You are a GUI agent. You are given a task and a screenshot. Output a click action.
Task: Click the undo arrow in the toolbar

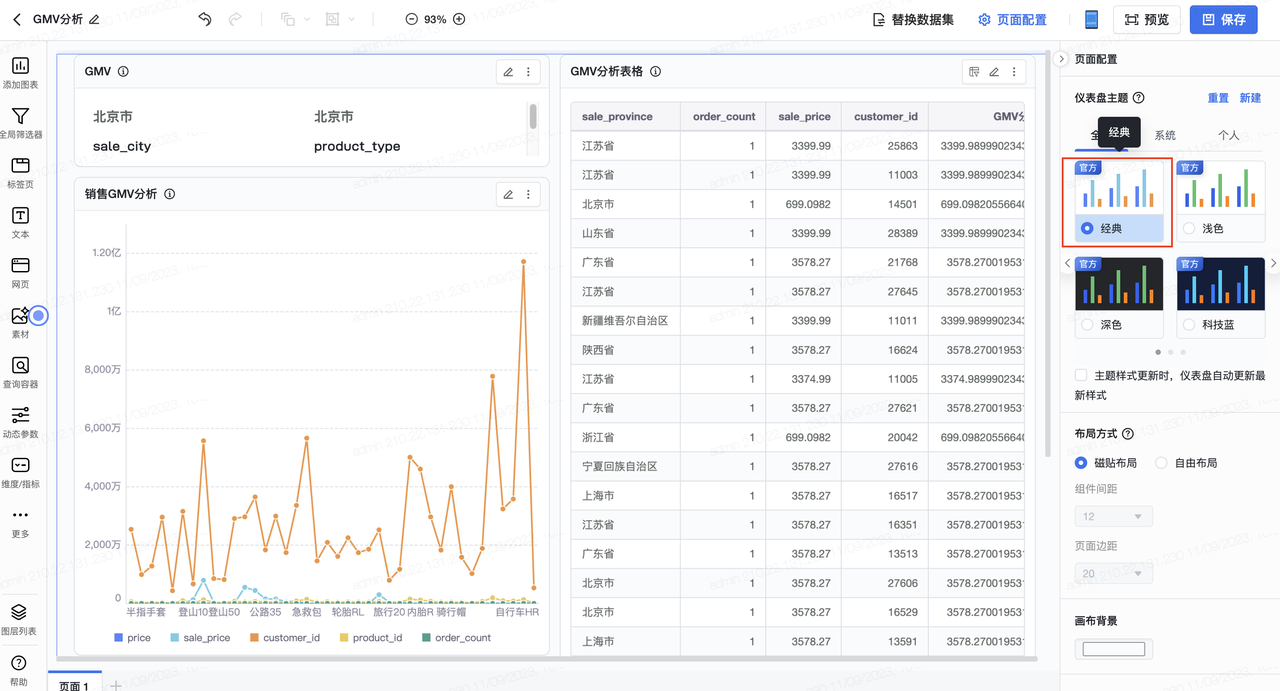pos(205,19)
